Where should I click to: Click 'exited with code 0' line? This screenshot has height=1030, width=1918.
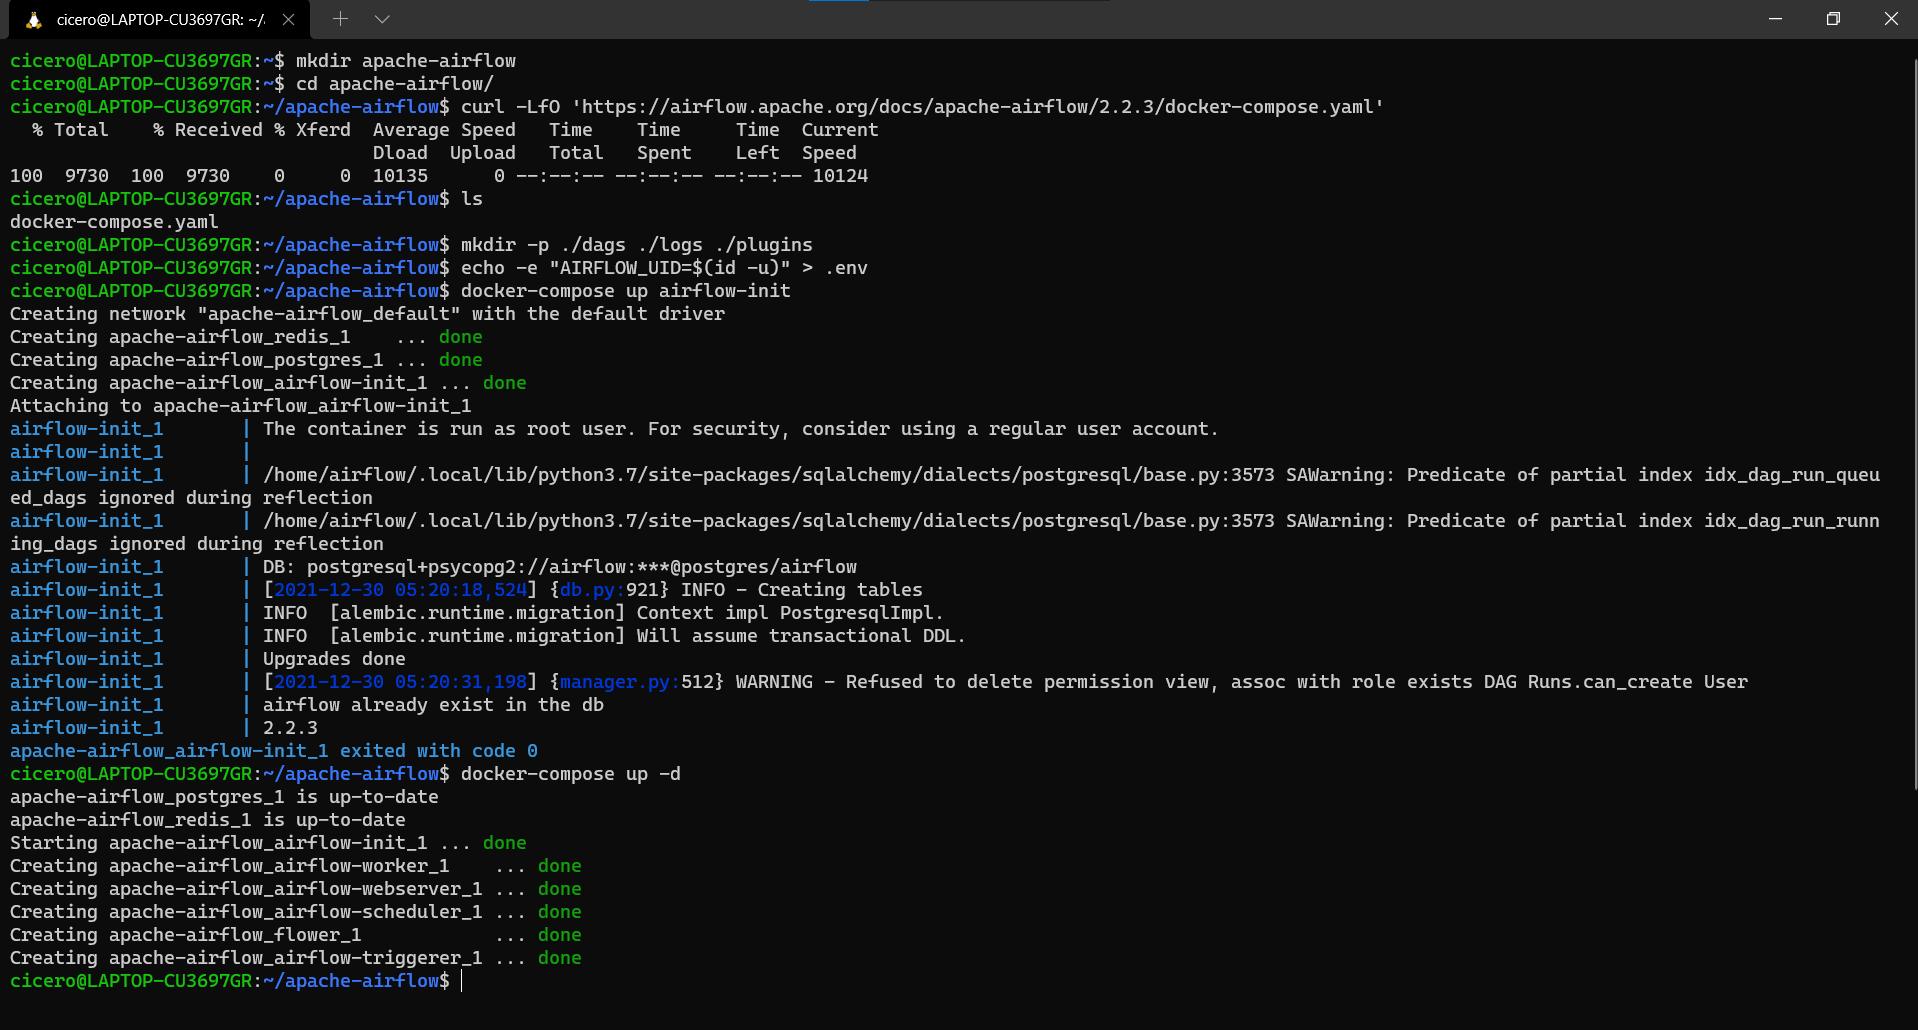[x=274, y=751]
